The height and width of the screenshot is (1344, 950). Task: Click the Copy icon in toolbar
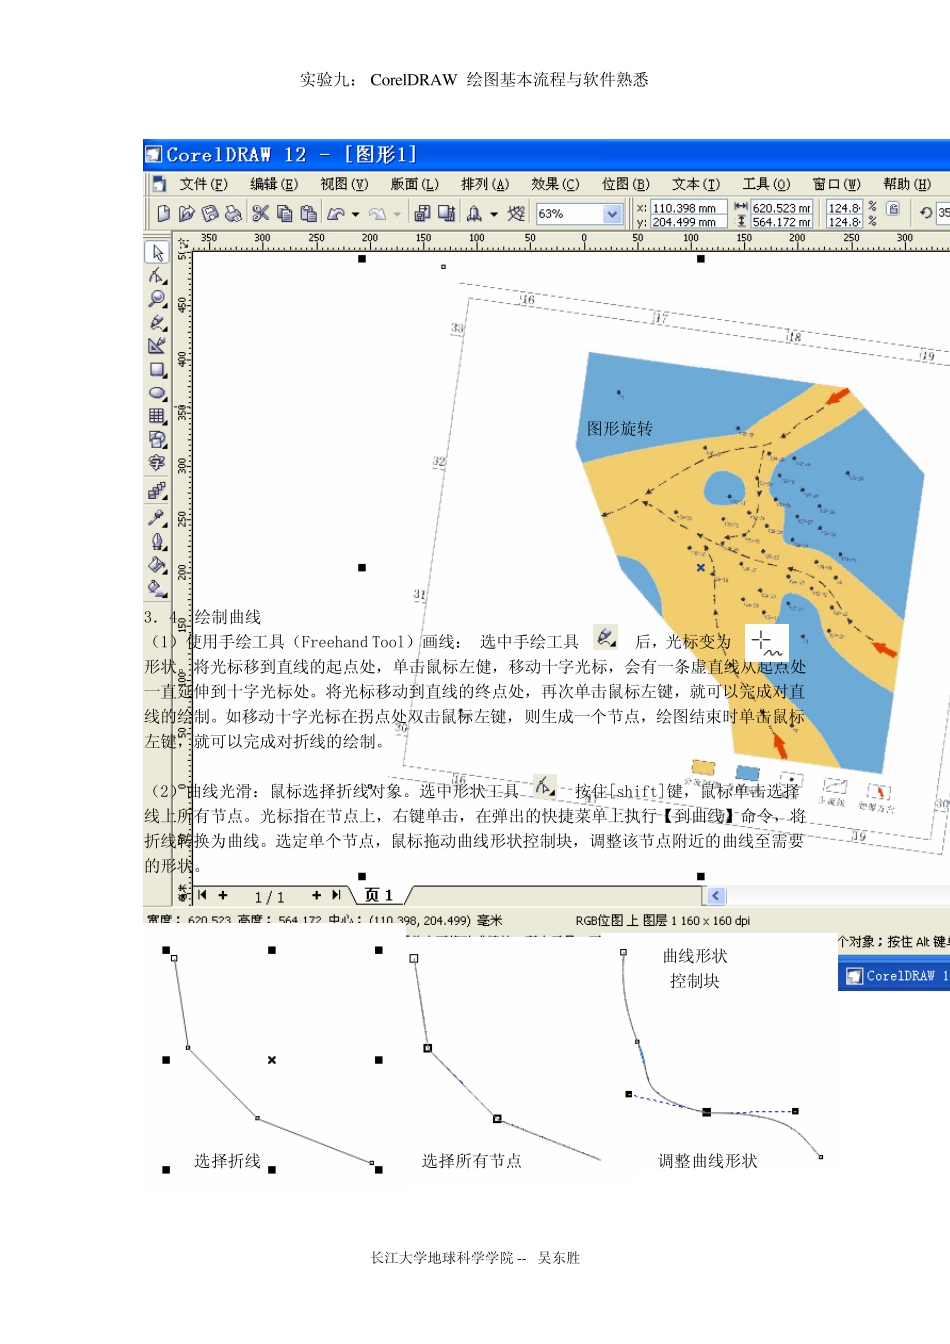pos(284,213)
